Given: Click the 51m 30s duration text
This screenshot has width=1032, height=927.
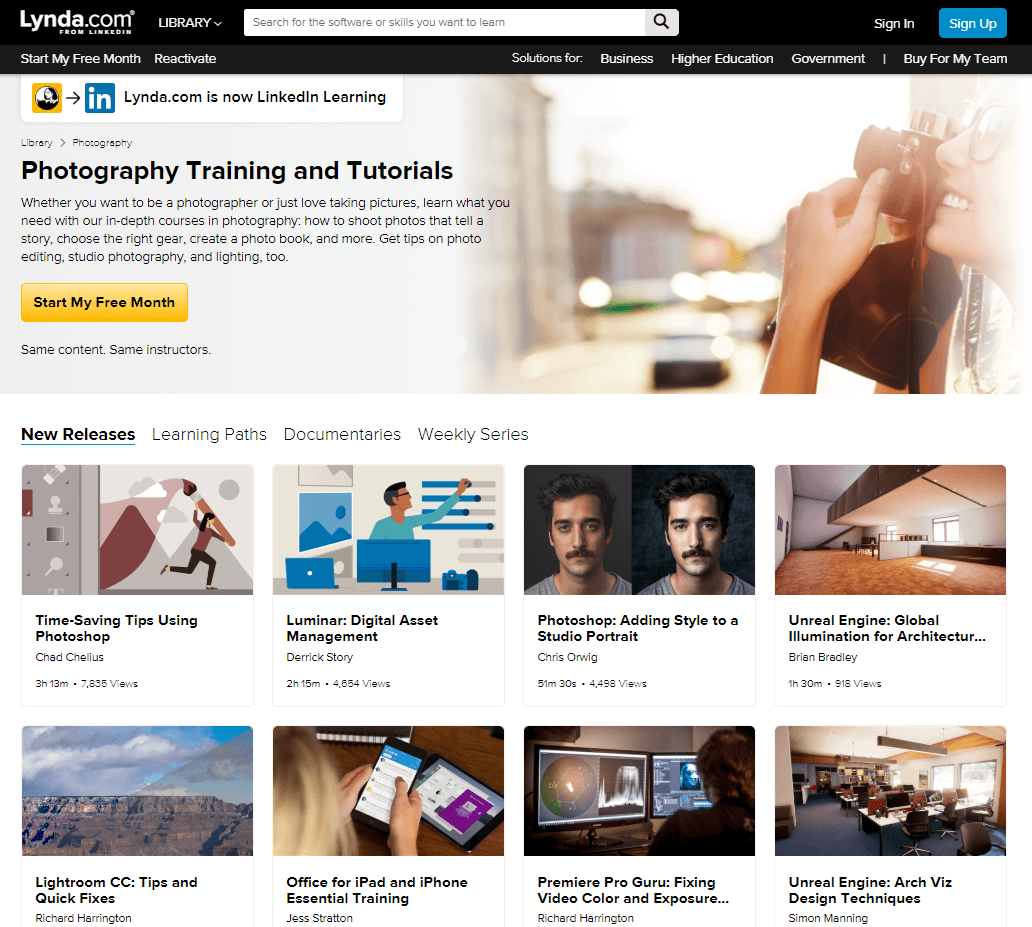Looking at the screenshot, I should pos(557,683).
